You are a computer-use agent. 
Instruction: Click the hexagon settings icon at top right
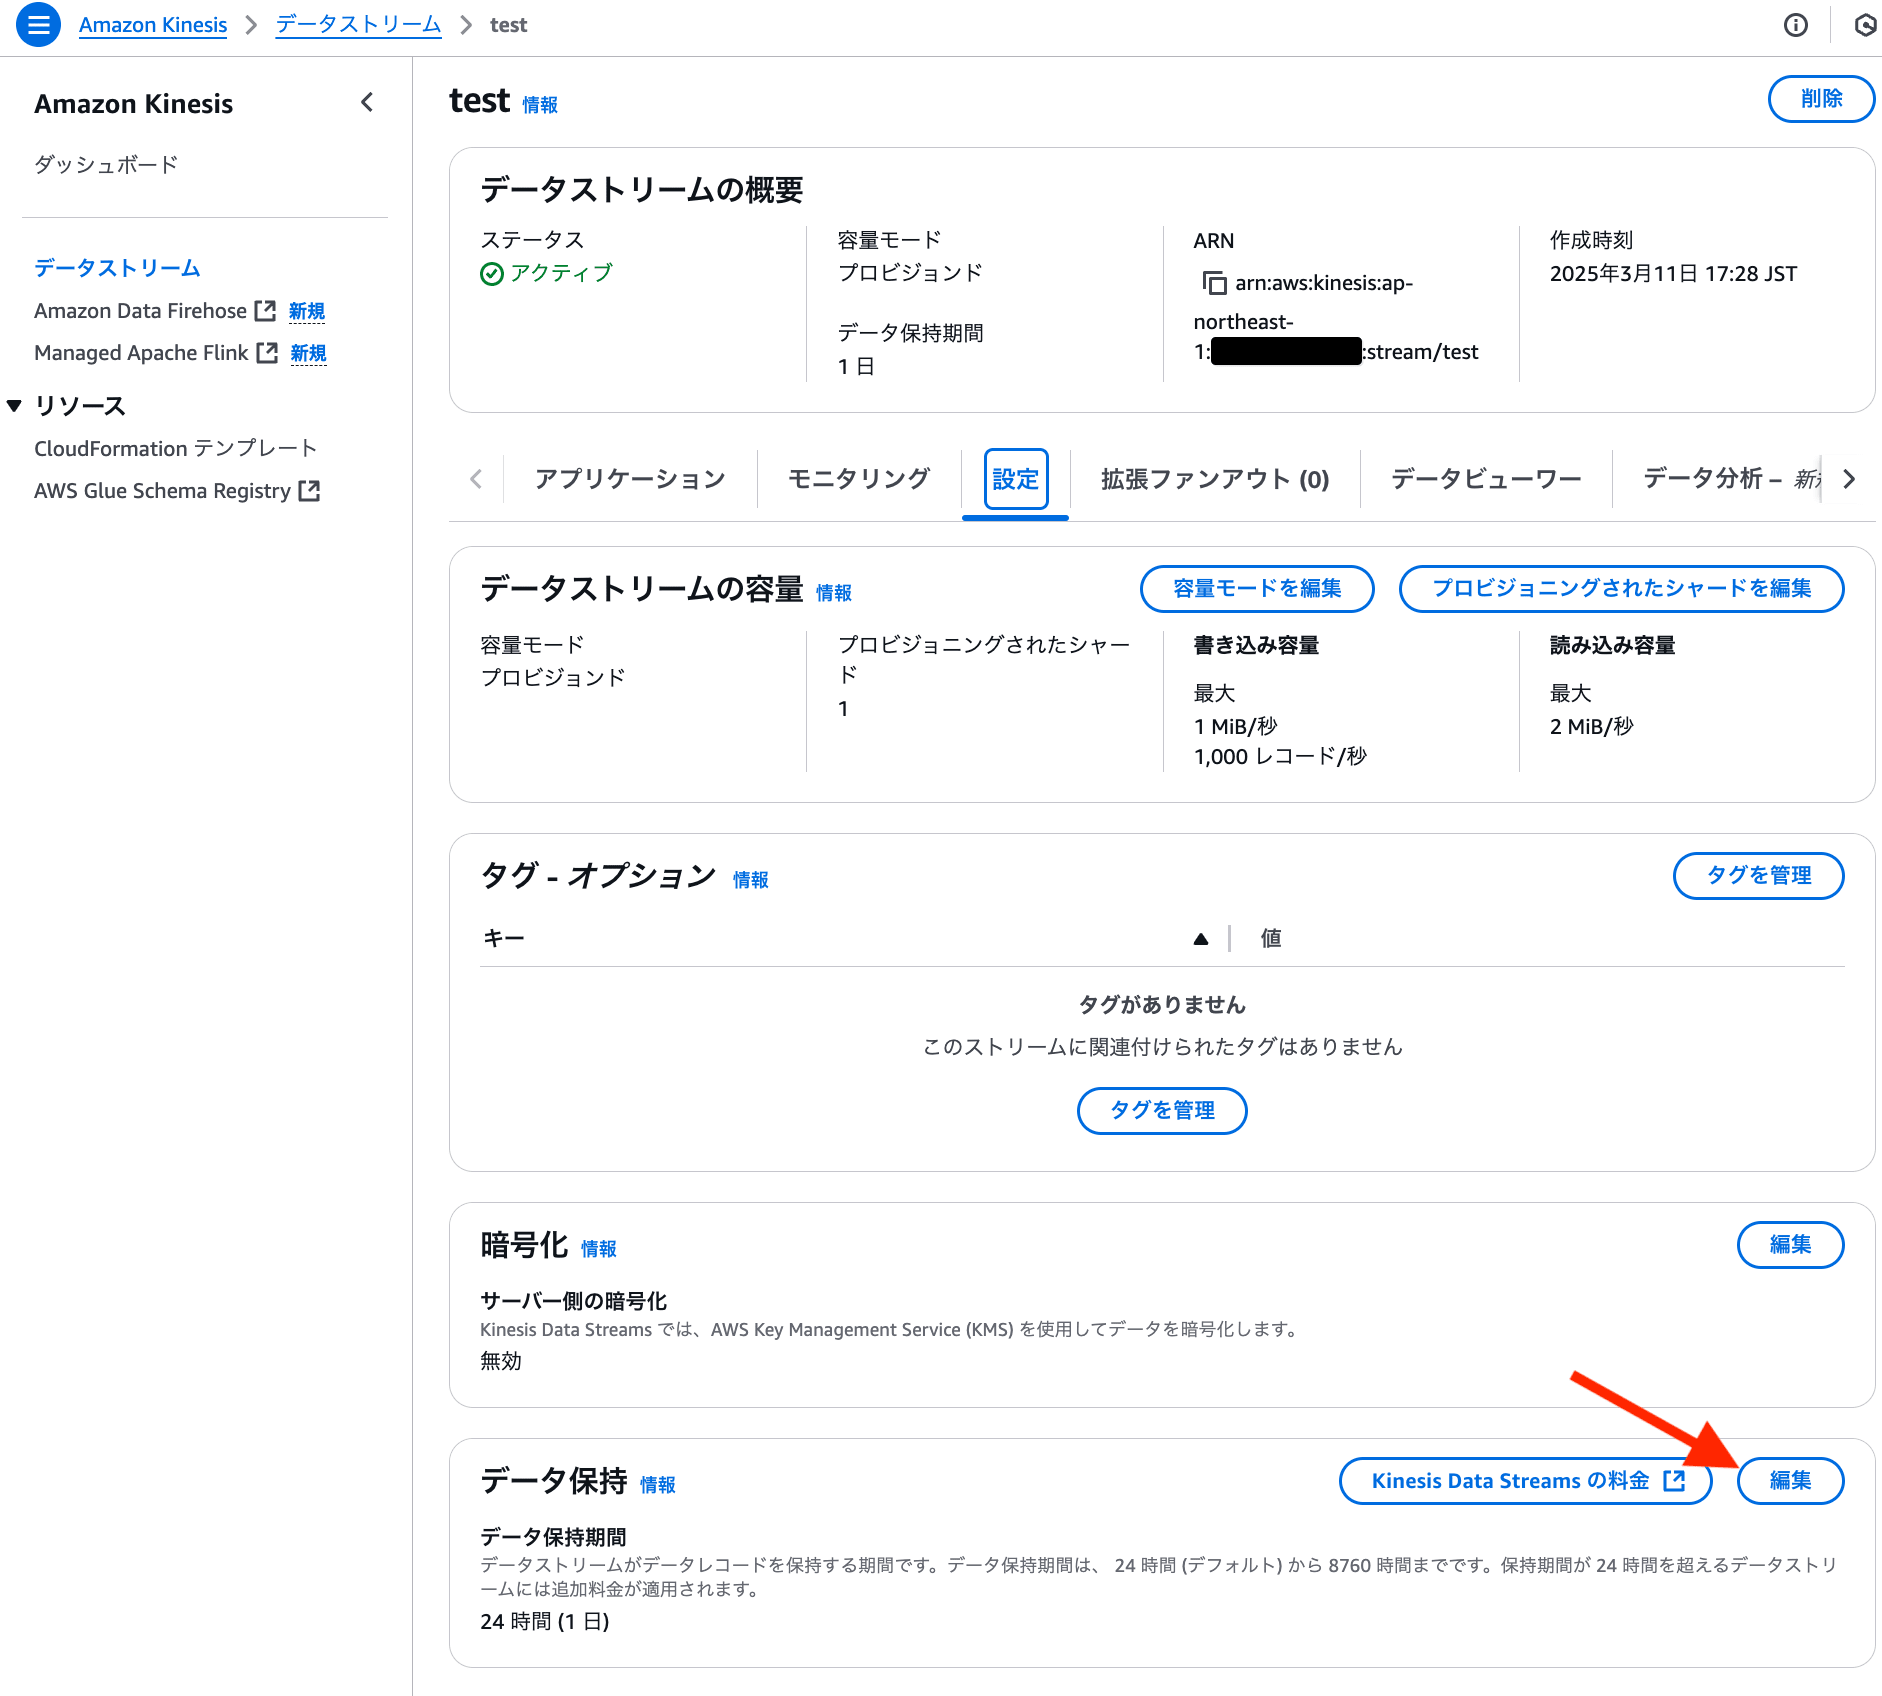[1865, 25]
